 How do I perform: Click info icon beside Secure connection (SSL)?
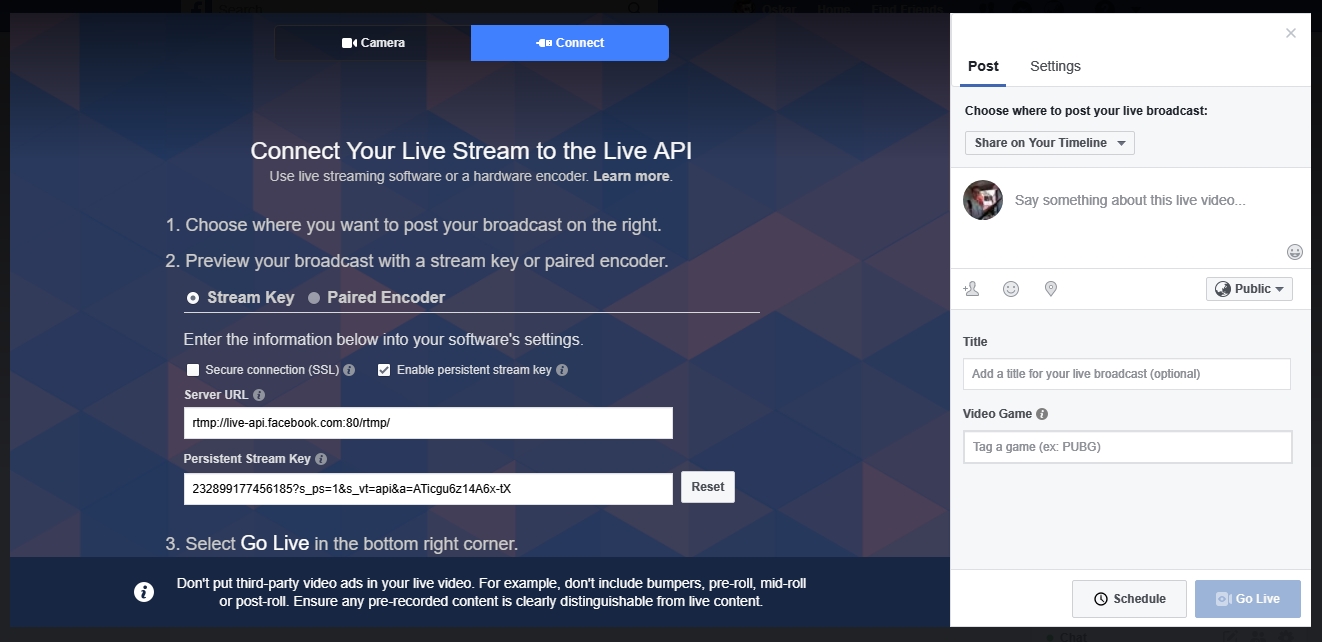(349, 370)
